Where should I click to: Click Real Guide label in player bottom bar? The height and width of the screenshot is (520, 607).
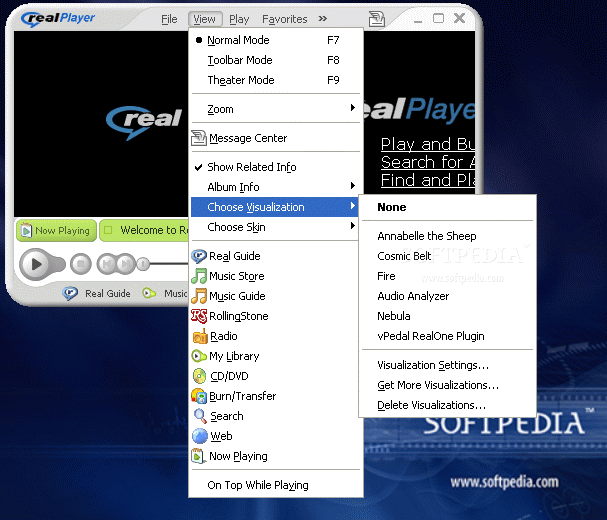tap(108, 293)
